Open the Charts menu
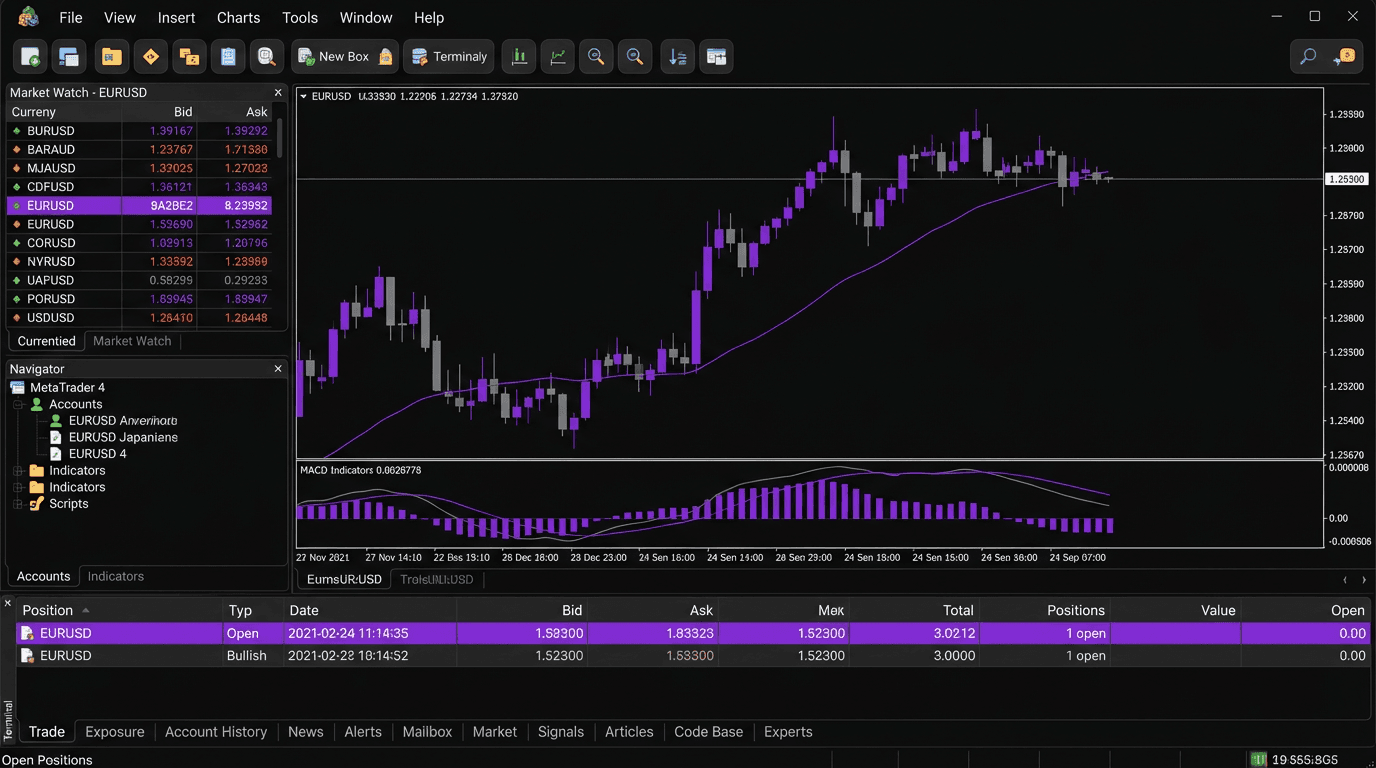 coord(239,18)
